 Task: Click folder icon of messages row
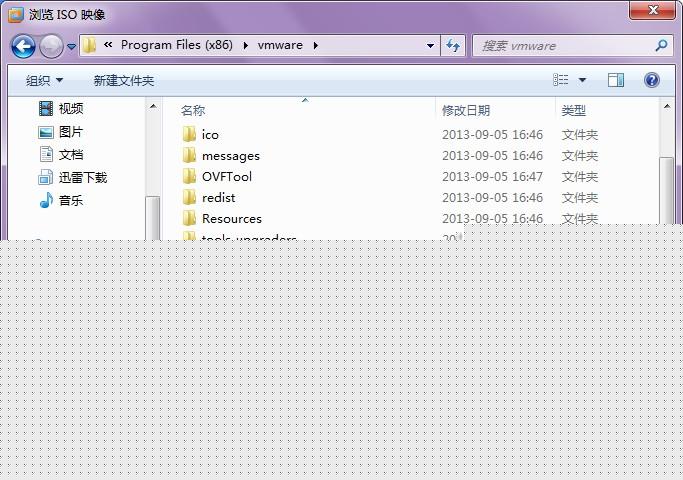point(189,155)
